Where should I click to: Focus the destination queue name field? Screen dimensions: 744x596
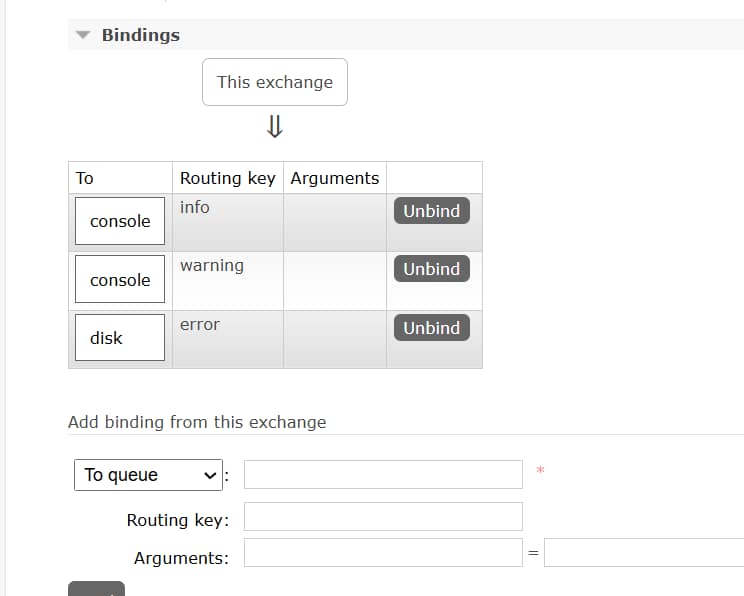click(x=383, y=475)
